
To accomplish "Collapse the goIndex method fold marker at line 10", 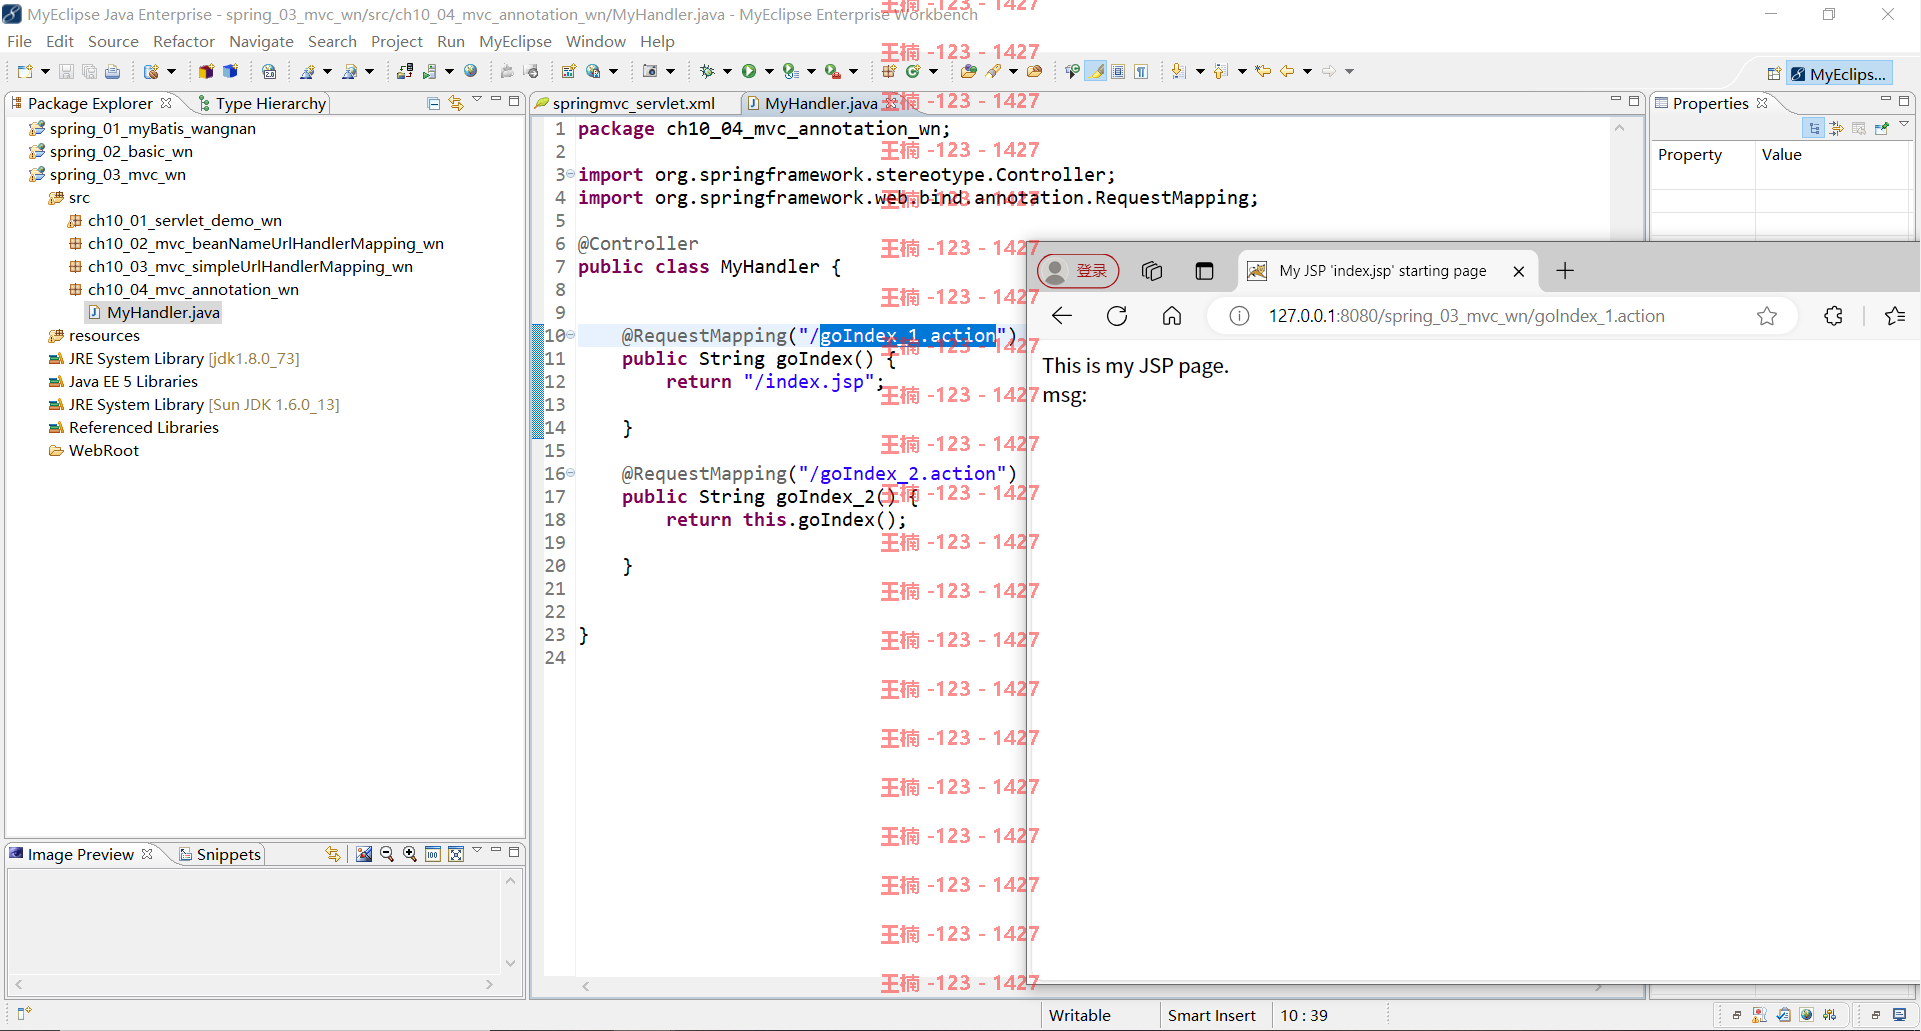I will click(571, 335).
